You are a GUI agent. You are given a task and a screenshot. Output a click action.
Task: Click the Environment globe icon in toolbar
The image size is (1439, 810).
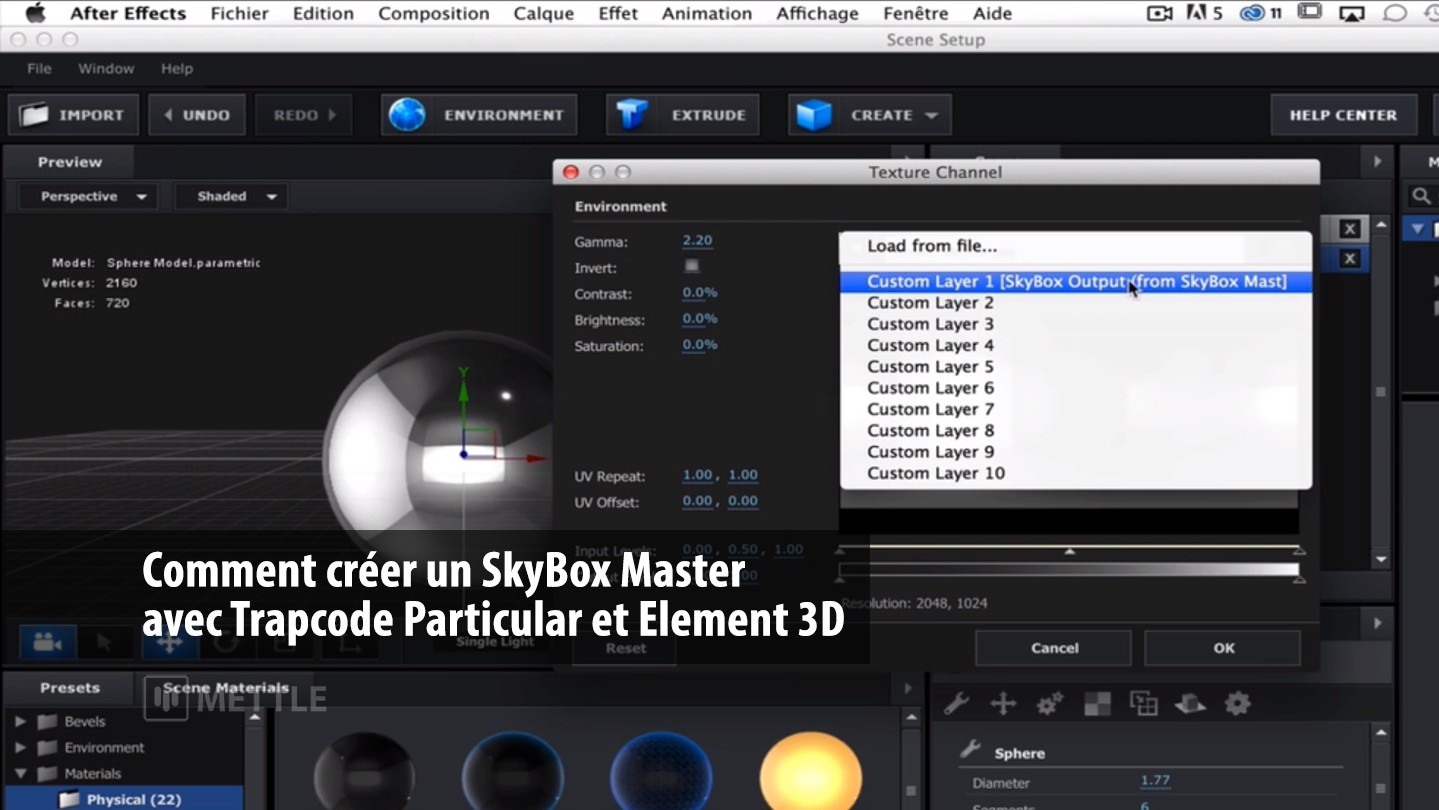[407, 115]
